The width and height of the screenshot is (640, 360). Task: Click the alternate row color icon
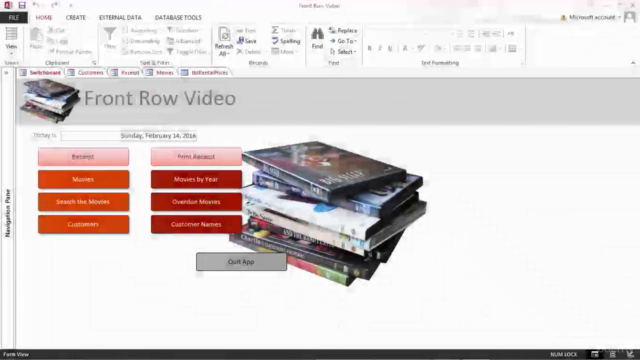click(x=493, y=49)
